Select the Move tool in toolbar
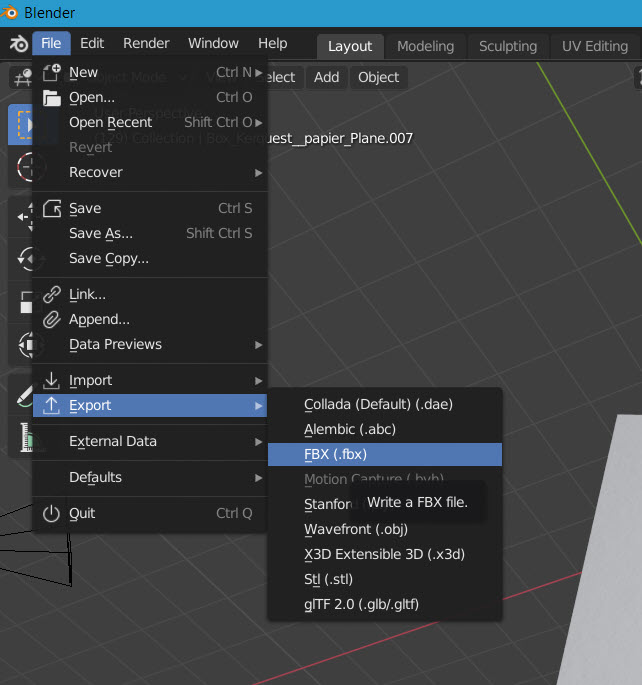 24,217
